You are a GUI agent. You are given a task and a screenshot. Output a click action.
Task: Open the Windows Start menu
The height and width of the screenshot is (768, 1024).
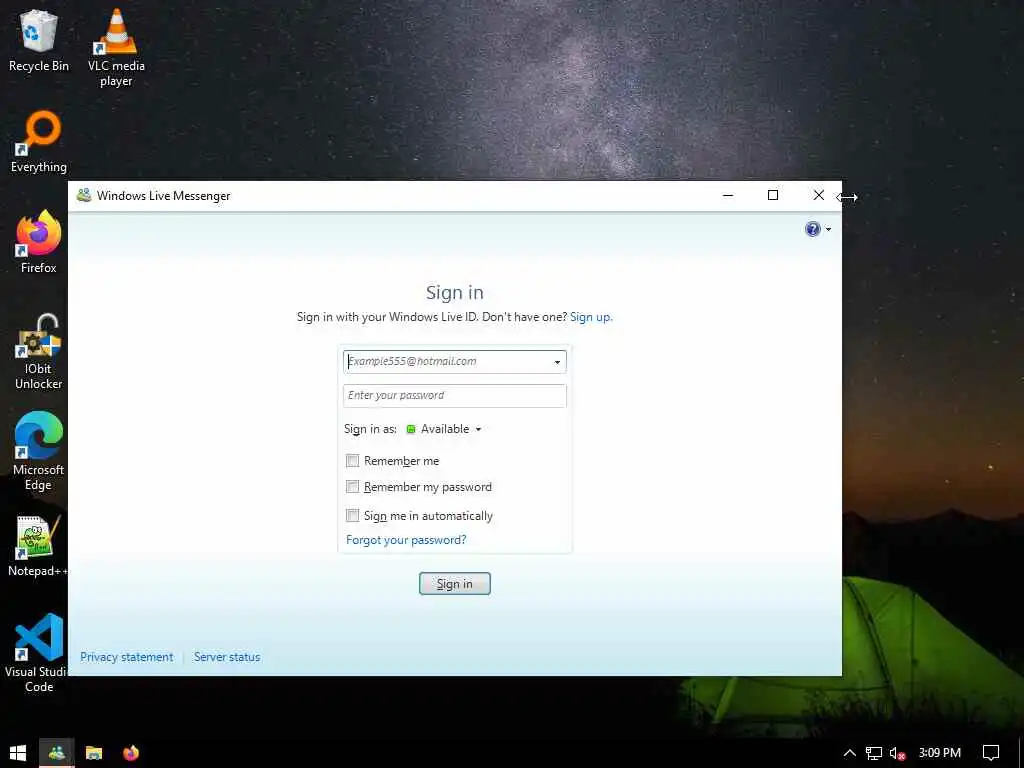coord(18,753)
